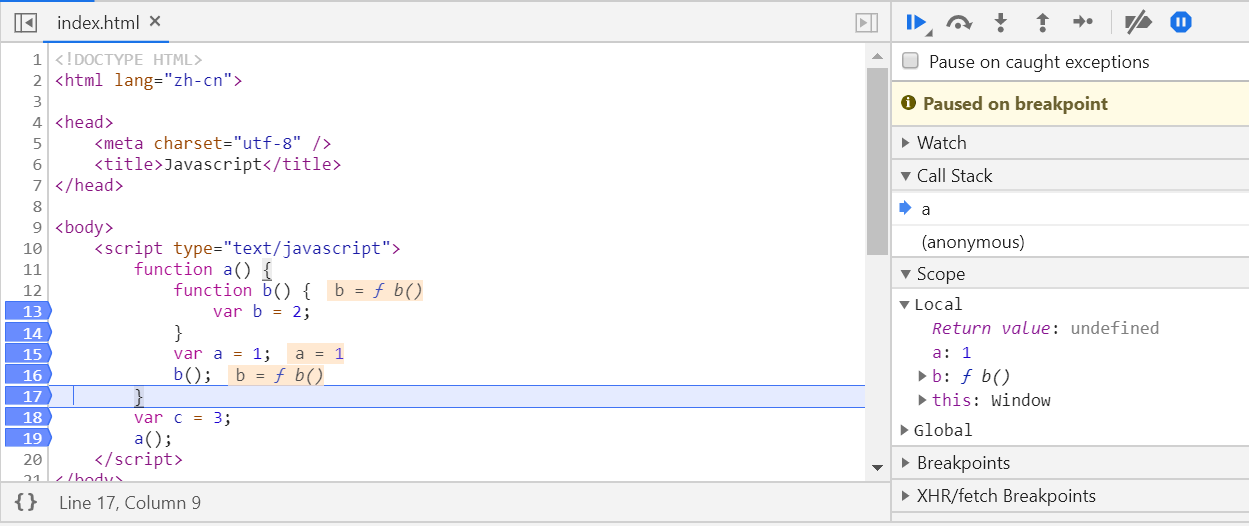Click the Paused on breakpoint banner
The width and height of the screenshot is (1249, 526).
click(1070, 104)
